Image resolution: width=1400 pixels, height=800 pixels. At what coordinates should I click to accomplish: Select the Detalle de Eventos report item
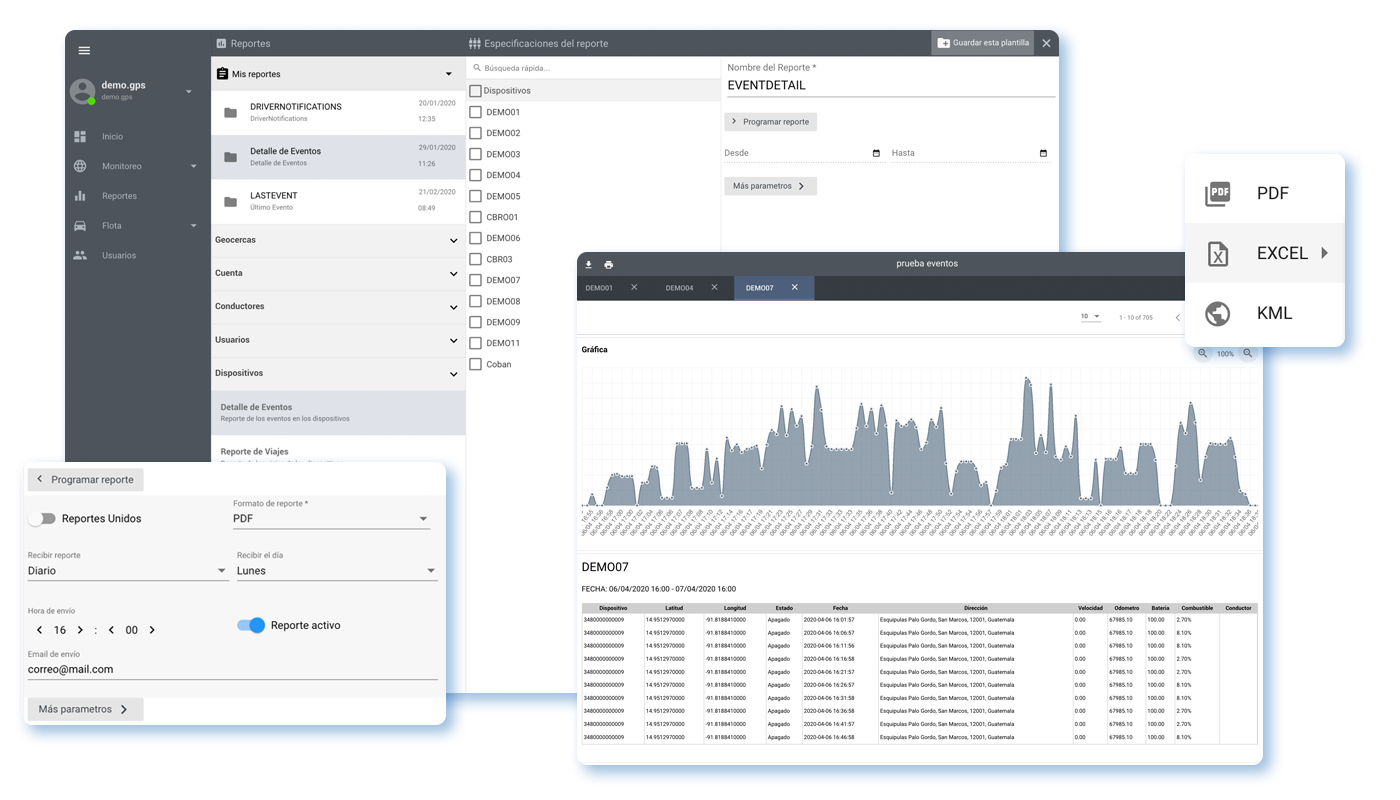pyautogui.click(x=338, y=412)
